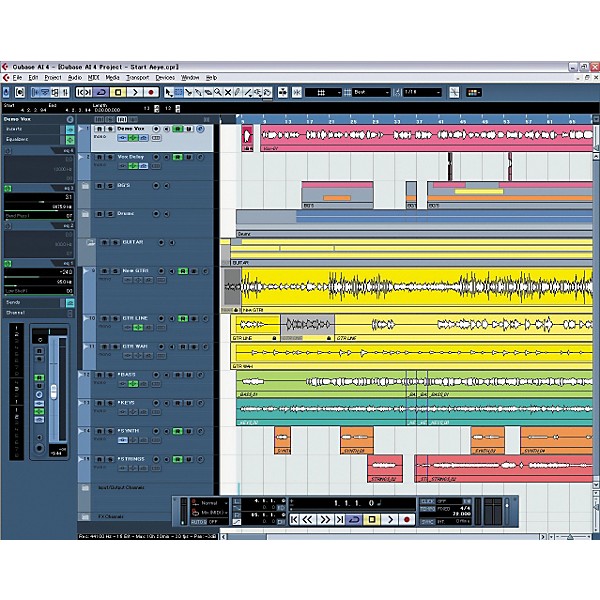Screen dimensions: 600x600
Task: Click the TEMPO button on transport panel
Action: pos(427,509)
